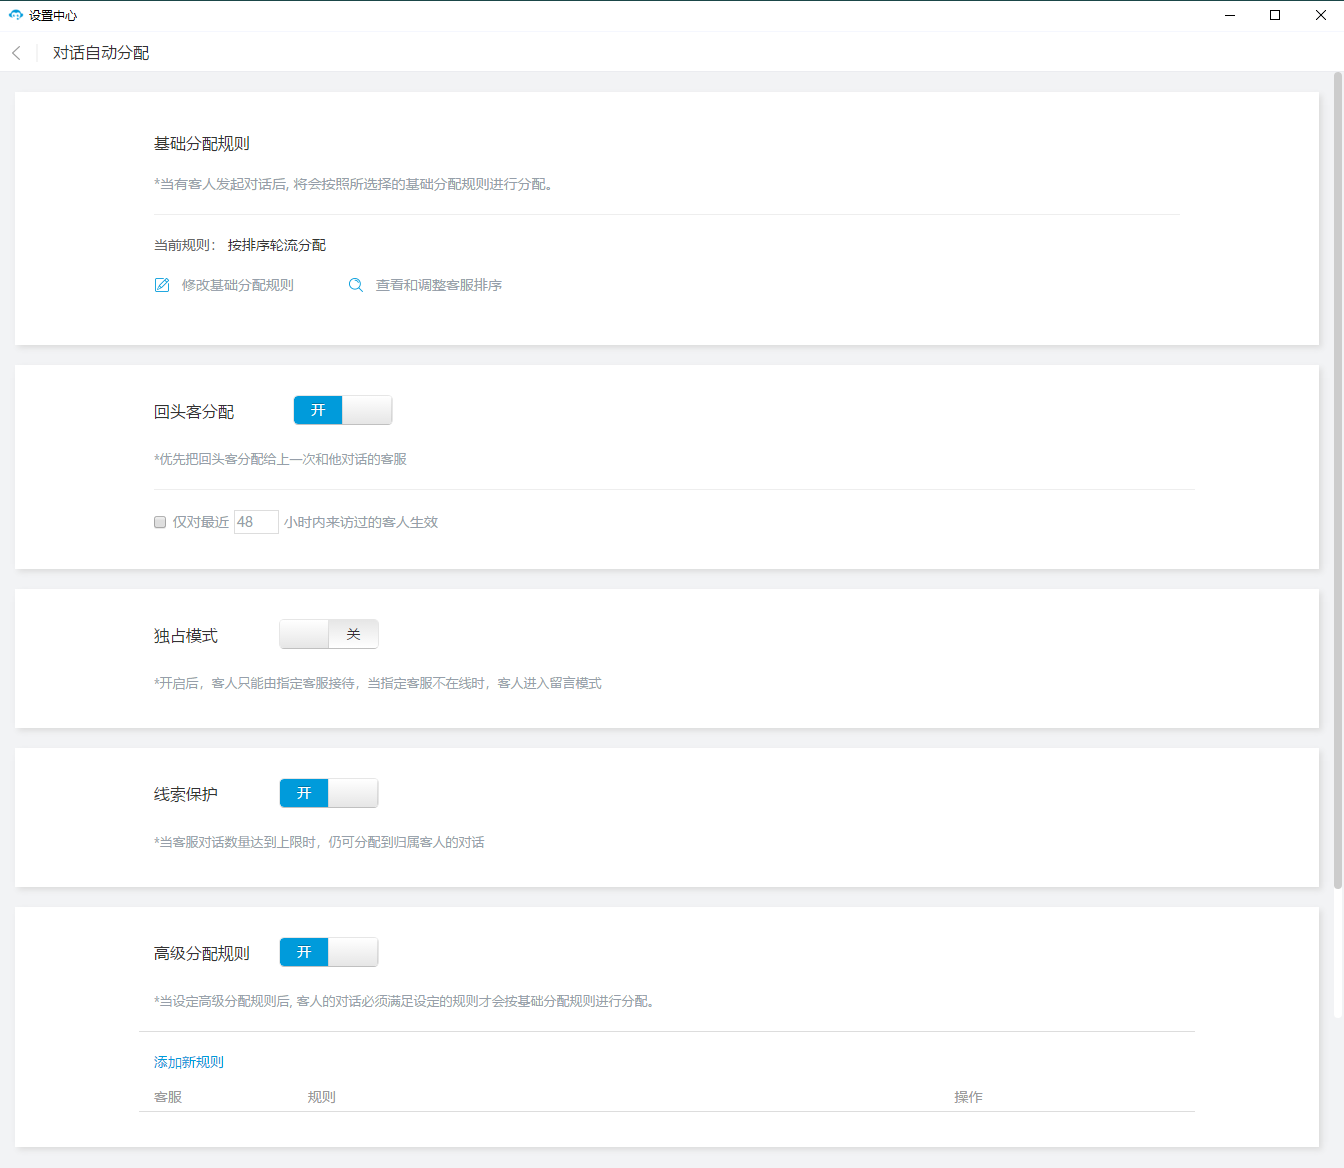Check the 仅对最近 hours checkbox
Screen dimensions: 1344x1168
point(160,522)
